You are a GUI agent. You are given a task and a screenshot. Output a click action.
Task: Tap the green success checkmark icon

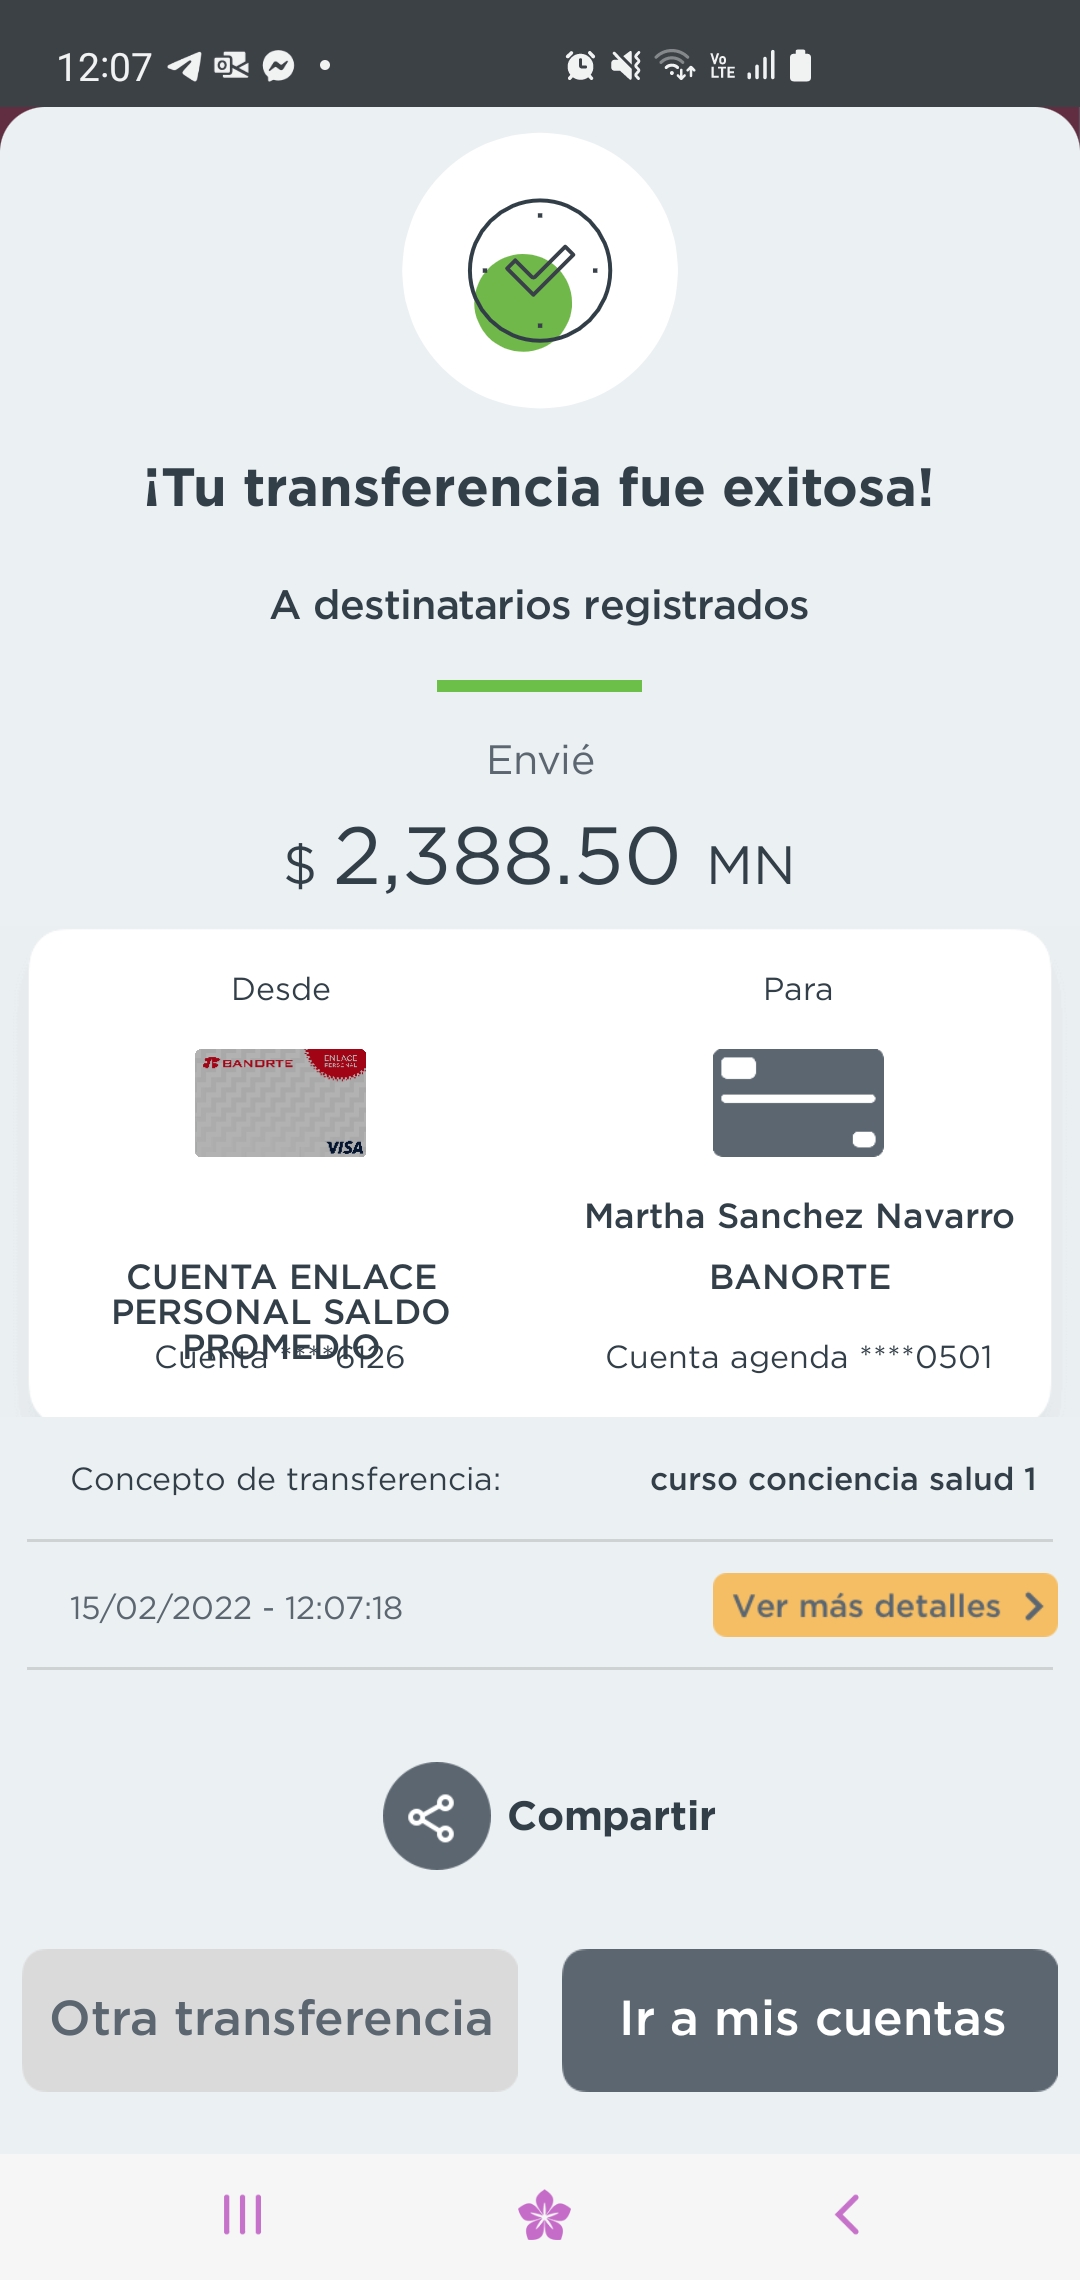tap(539, 271)
